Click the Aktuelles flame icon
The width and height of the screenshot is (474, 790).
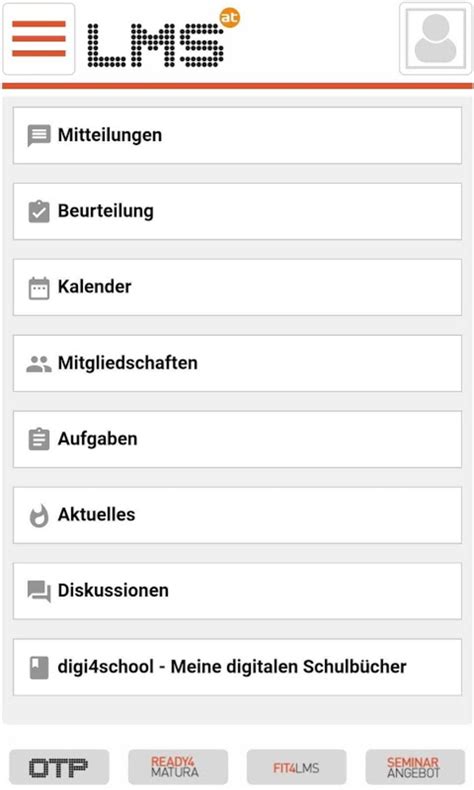tap(39, 515)
